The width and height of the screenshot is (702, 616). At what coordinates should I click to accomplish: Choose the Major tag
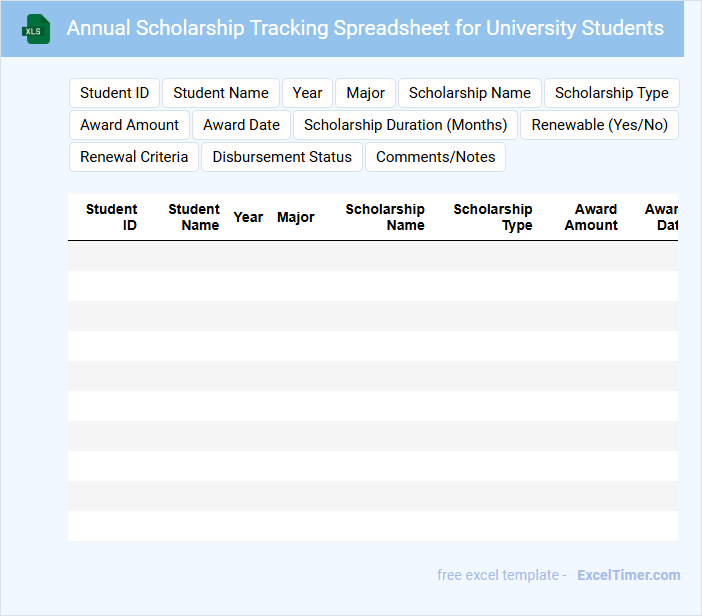coord(365,93)
